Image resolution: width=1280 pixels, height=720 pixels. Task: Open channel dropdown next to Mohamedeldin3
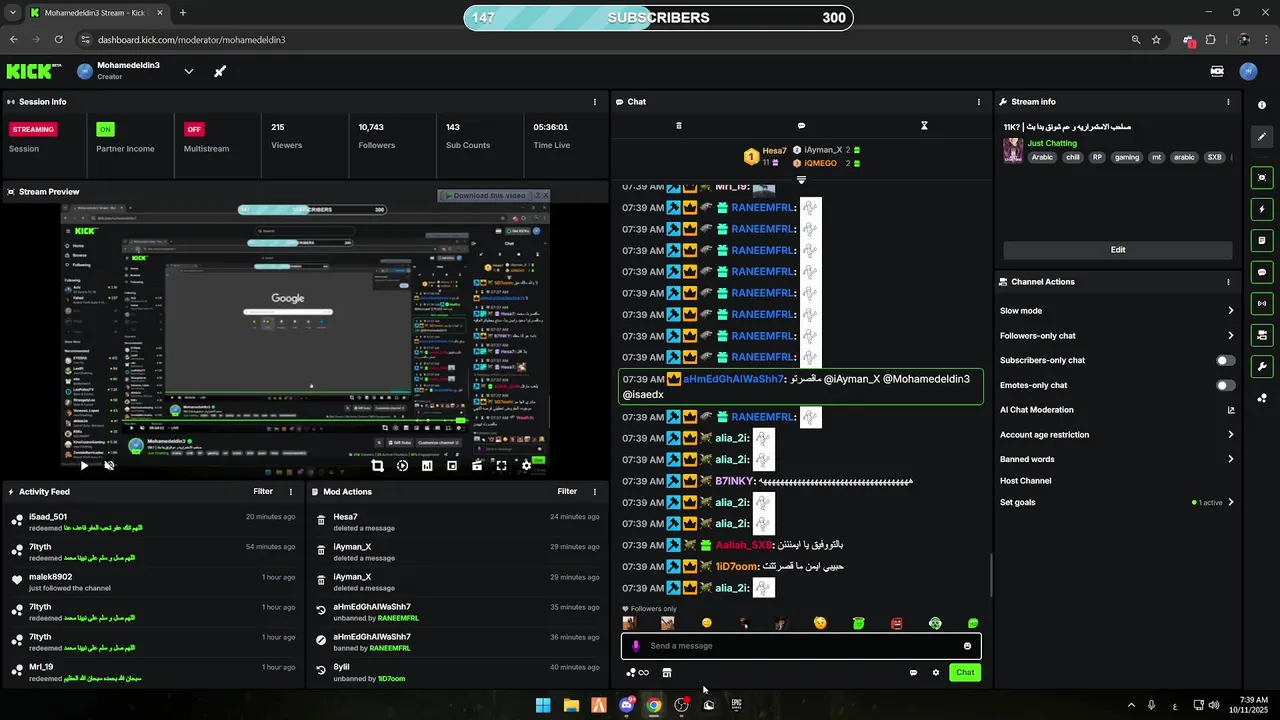pyautogui.click(x=188, y=71)
